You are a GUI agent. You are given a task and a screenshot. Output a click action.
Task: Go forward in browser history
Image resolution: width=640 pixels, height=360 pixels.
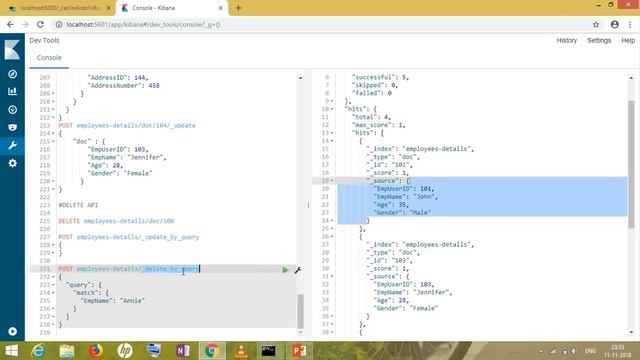point(25,24)
